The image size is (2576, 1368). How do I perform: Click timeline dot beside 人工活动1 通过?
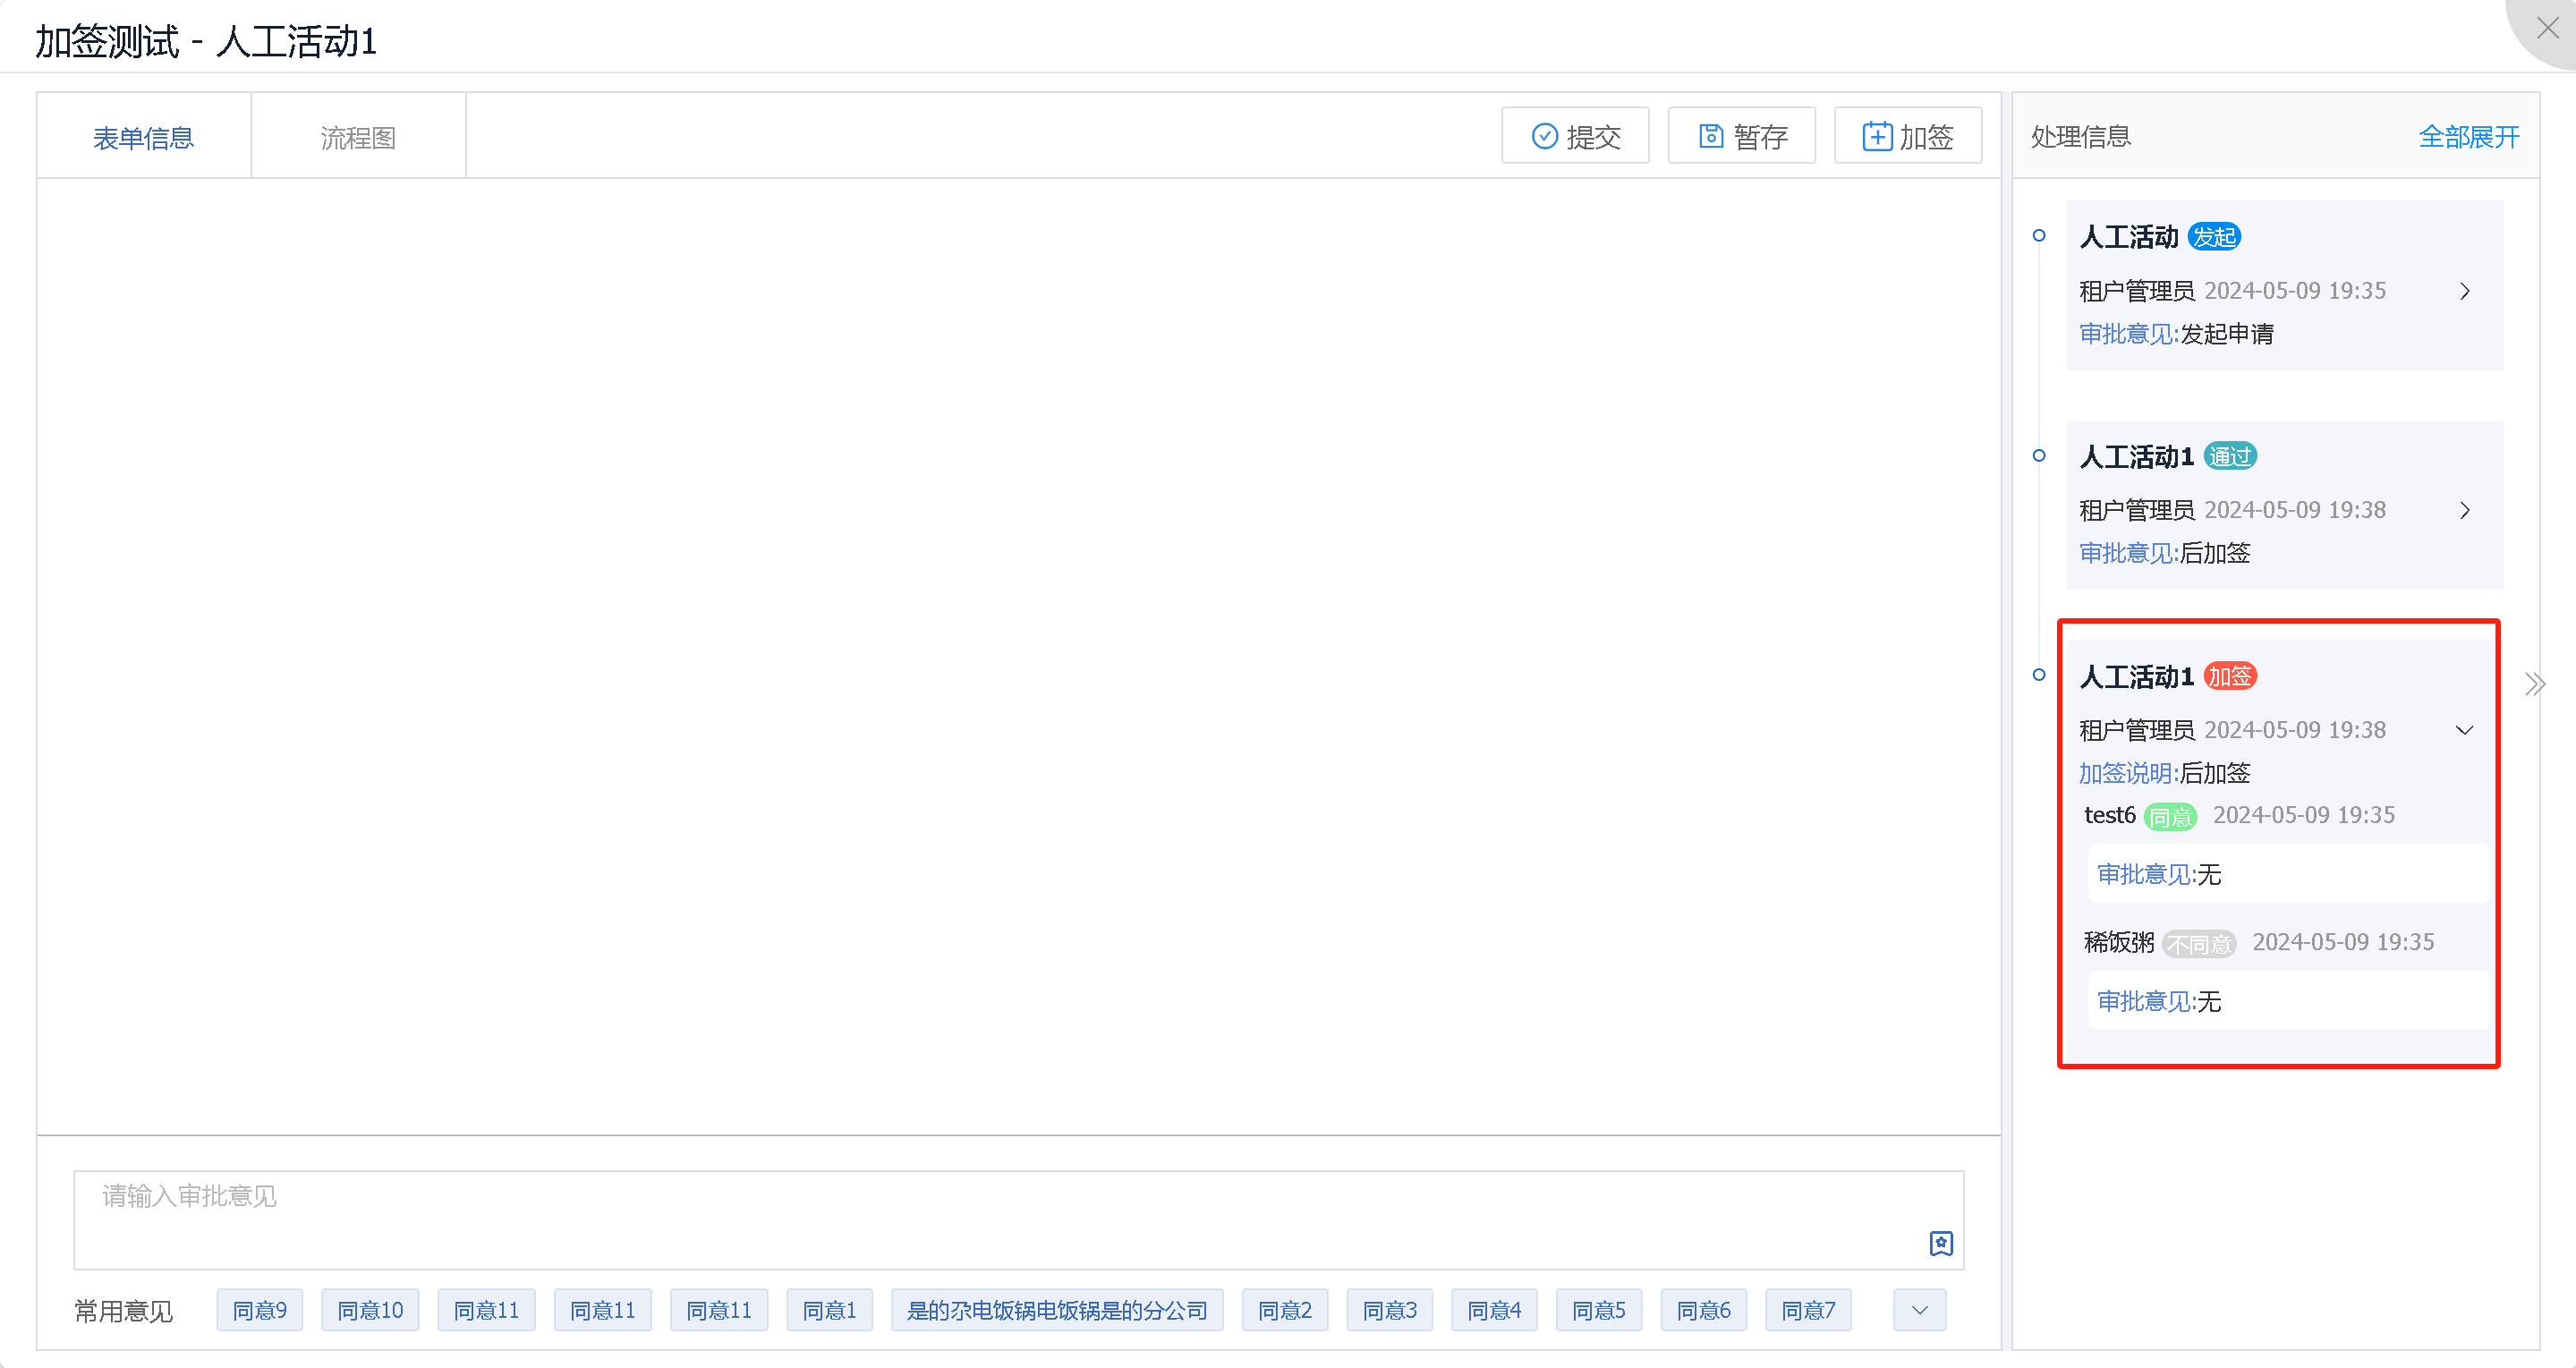[2039, 456]
